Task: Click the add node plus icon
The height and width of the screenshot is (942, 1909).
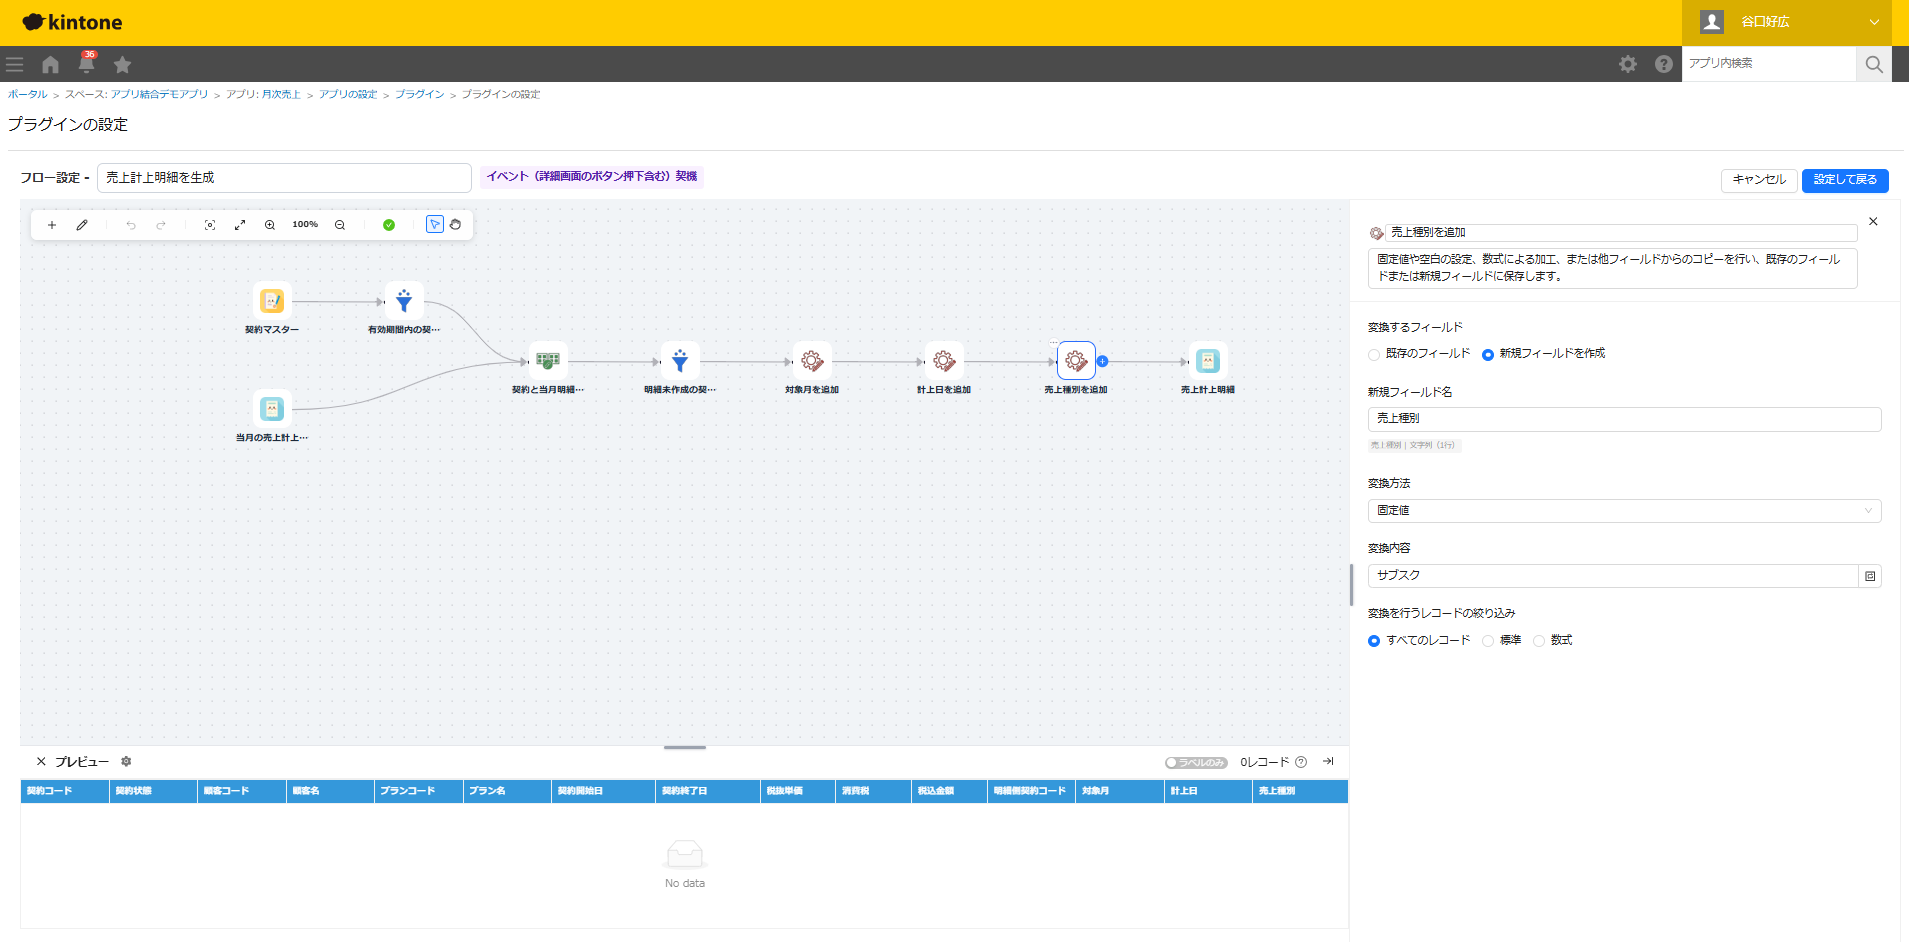Action: coord(52,225)
